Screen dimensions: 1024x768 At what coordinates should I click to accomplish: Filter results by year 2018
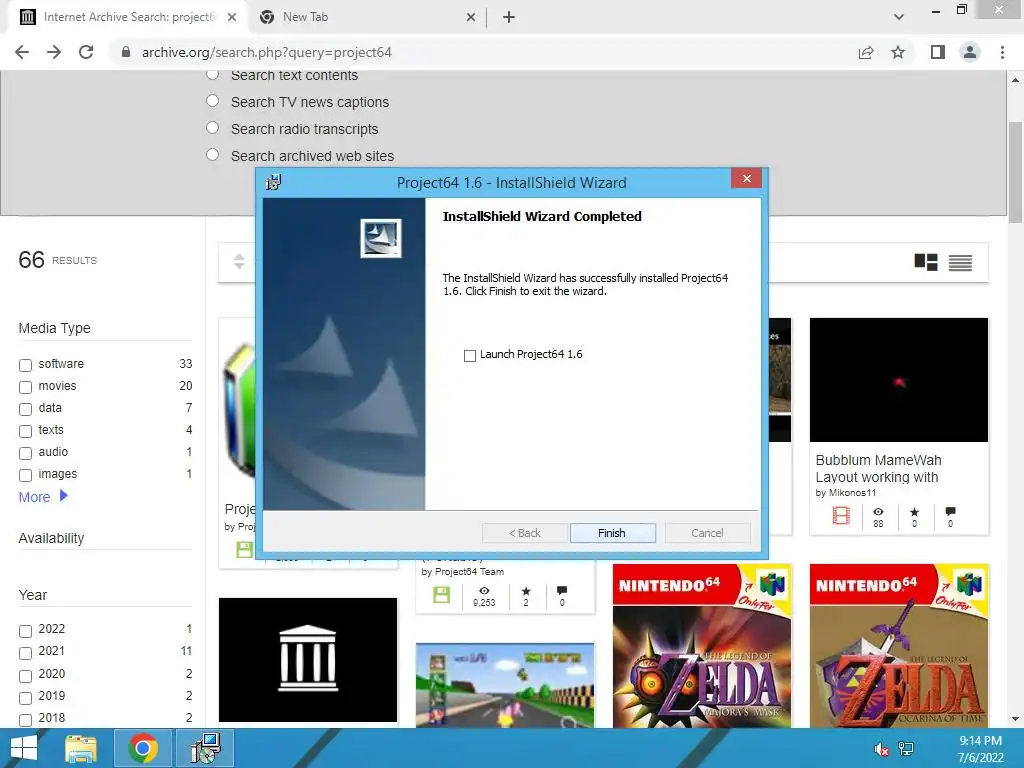point(25,720)
